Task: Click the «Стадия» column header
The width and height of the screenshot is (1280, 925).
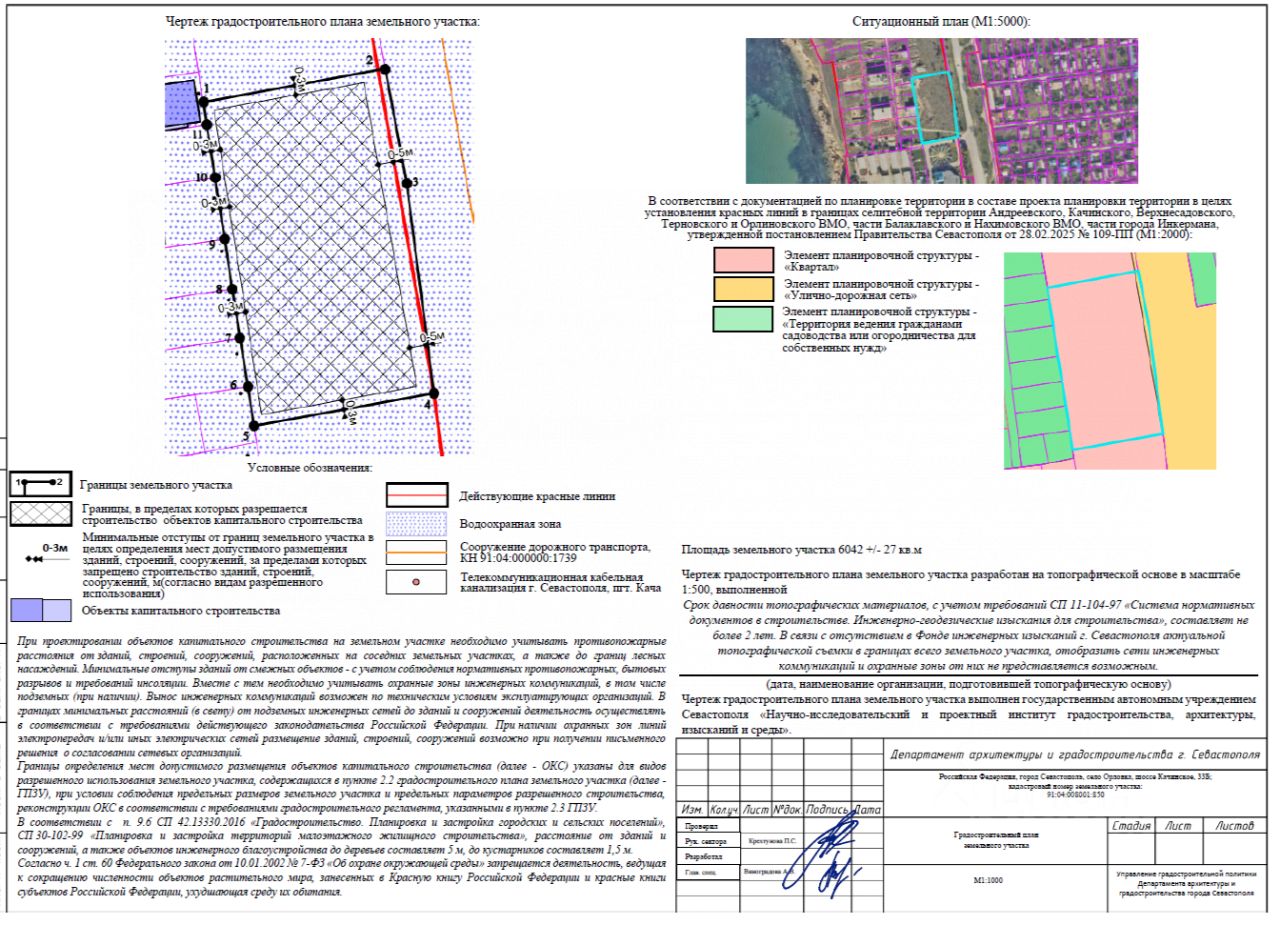Action: [1130, 825]
